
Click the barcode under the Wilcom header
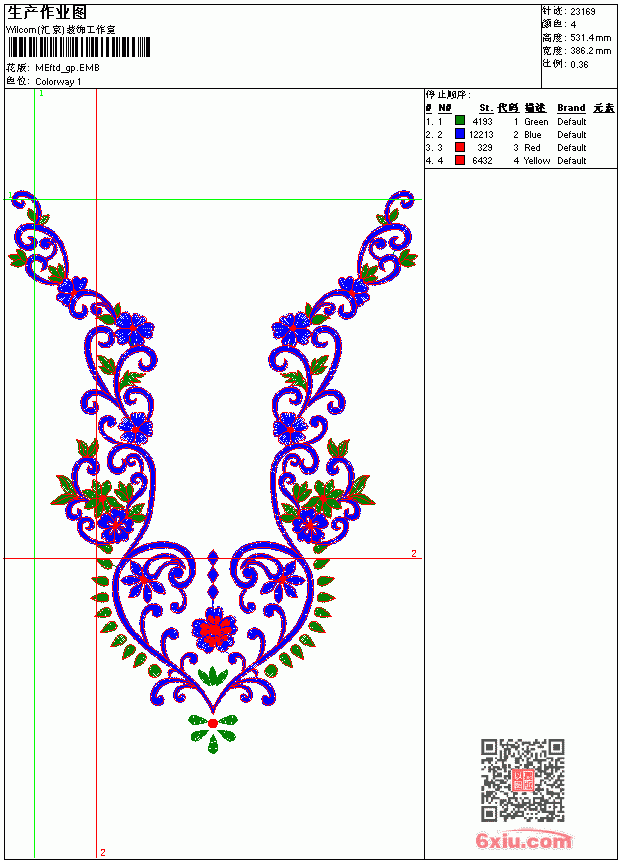pos(78,47)
